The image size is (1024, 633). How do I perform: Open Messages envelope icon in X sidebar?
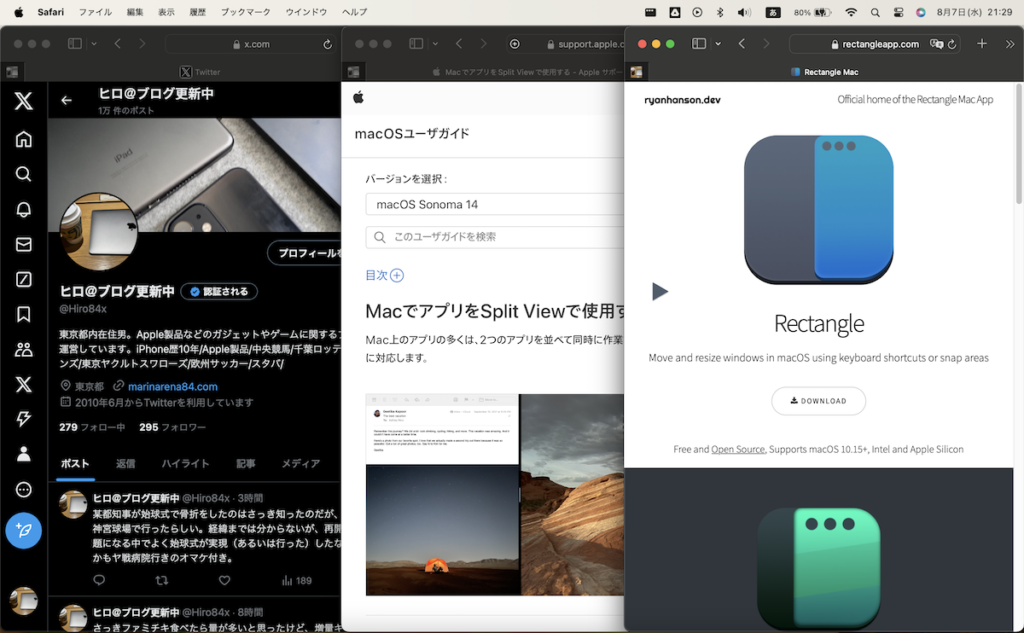click(x=24, y=244)
